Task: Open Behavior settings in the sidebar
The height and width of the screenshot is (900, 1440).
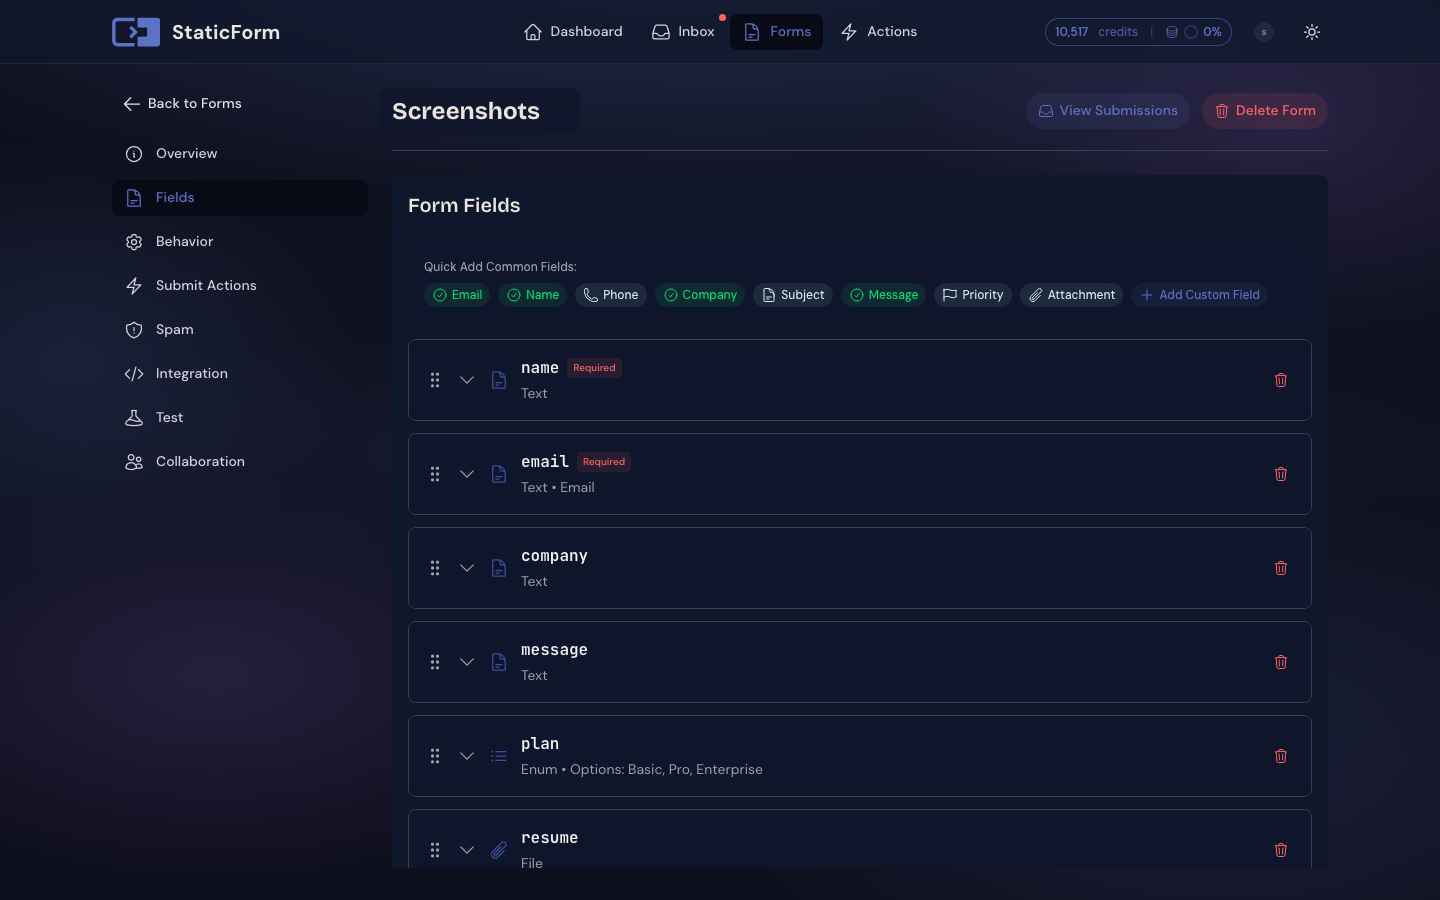Action: pos(240,242)
